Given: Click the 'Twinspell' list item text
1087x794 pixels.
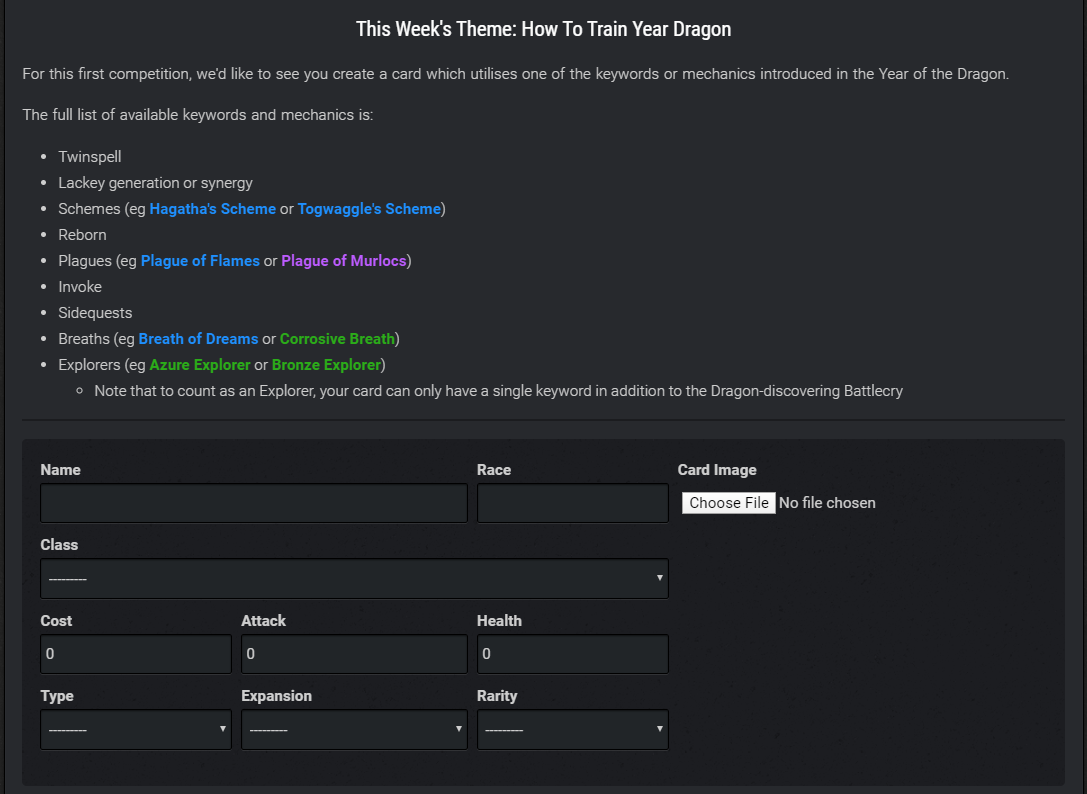Looking at the screenshot, I should tap(89, 157).
